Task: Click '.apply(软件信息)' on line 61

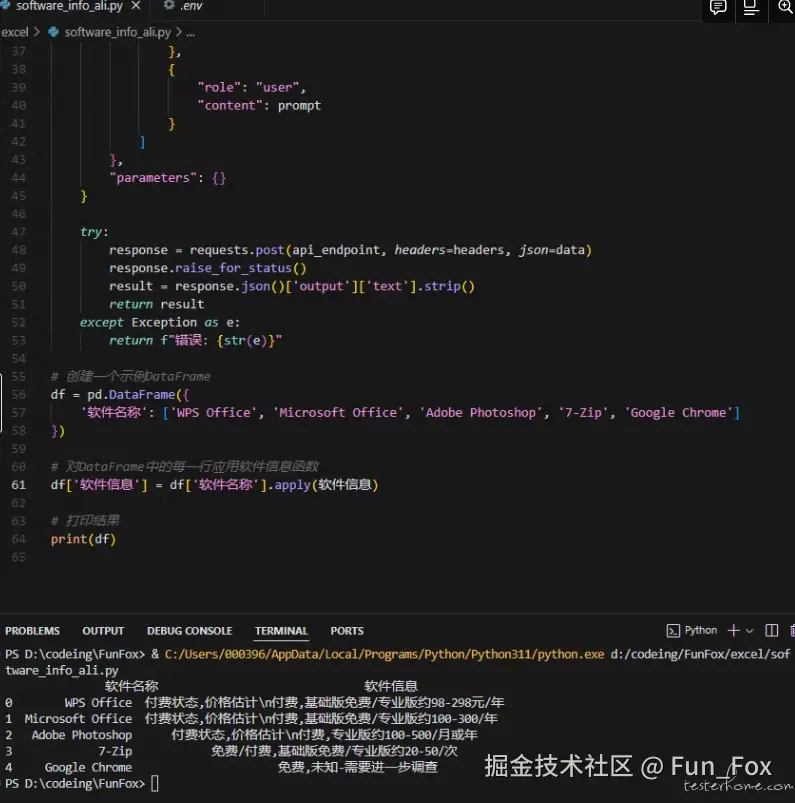Action: 323,485
